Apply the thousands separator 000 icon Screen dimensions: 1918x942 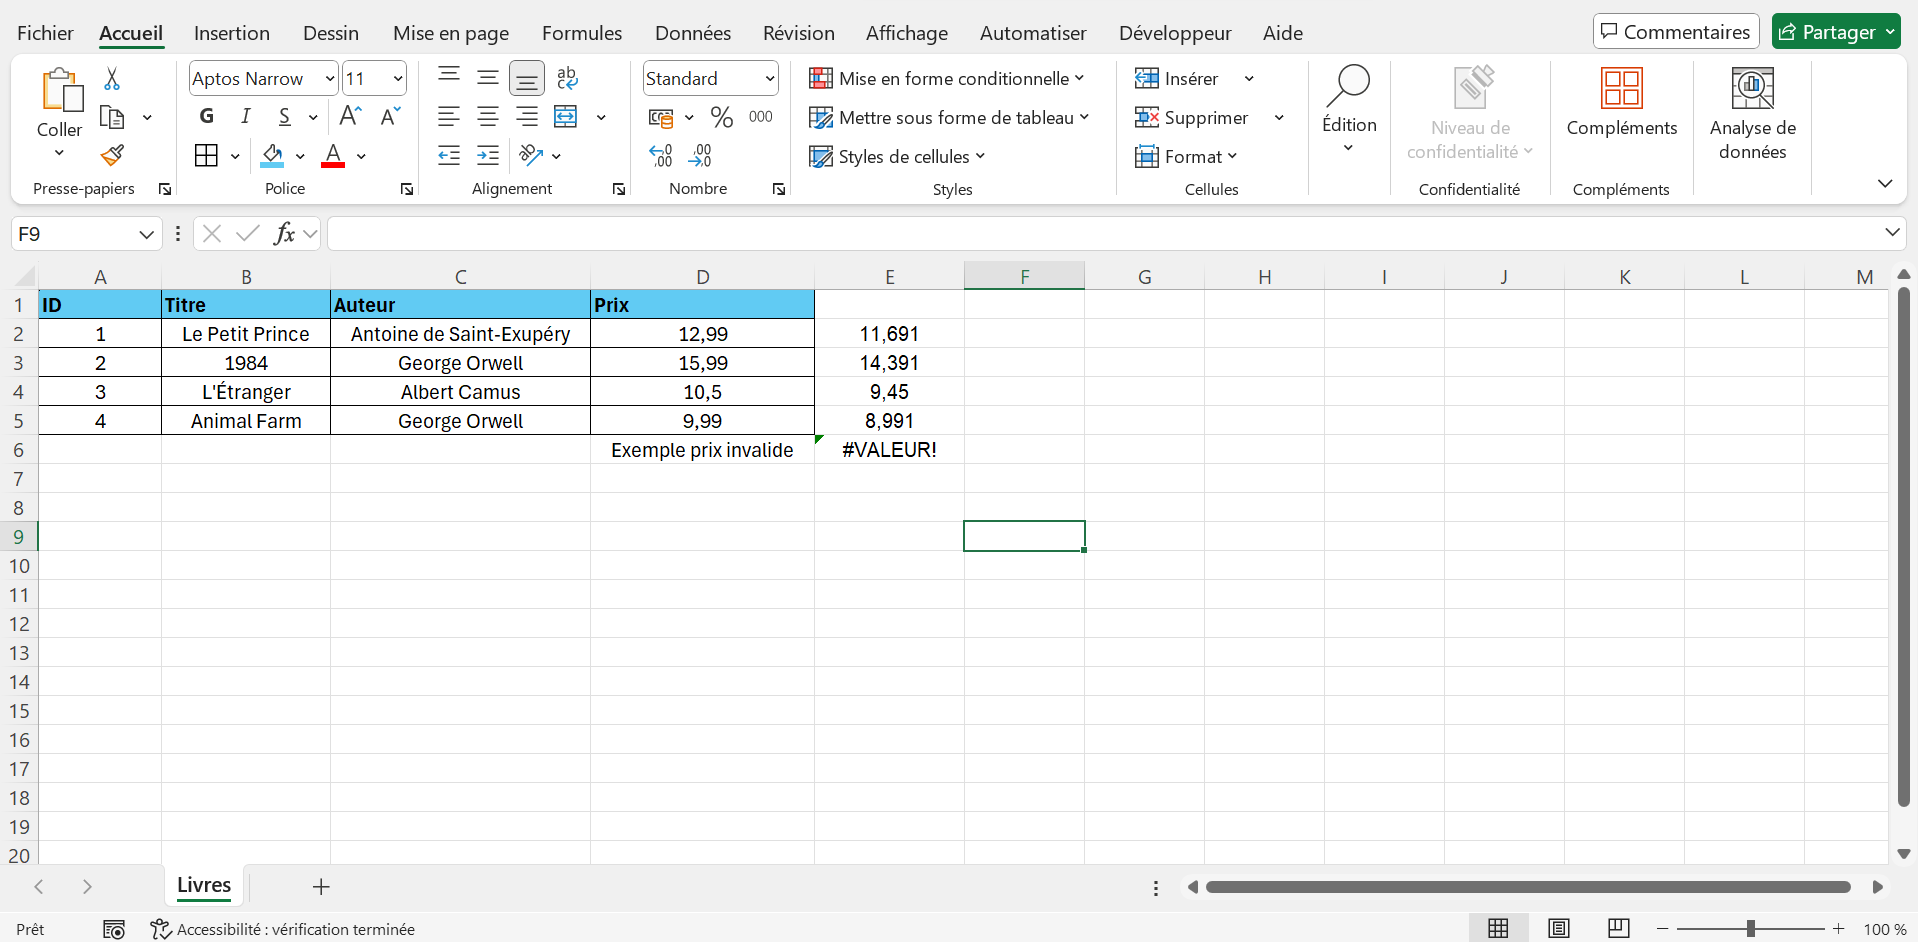click(x=761, y=117)
